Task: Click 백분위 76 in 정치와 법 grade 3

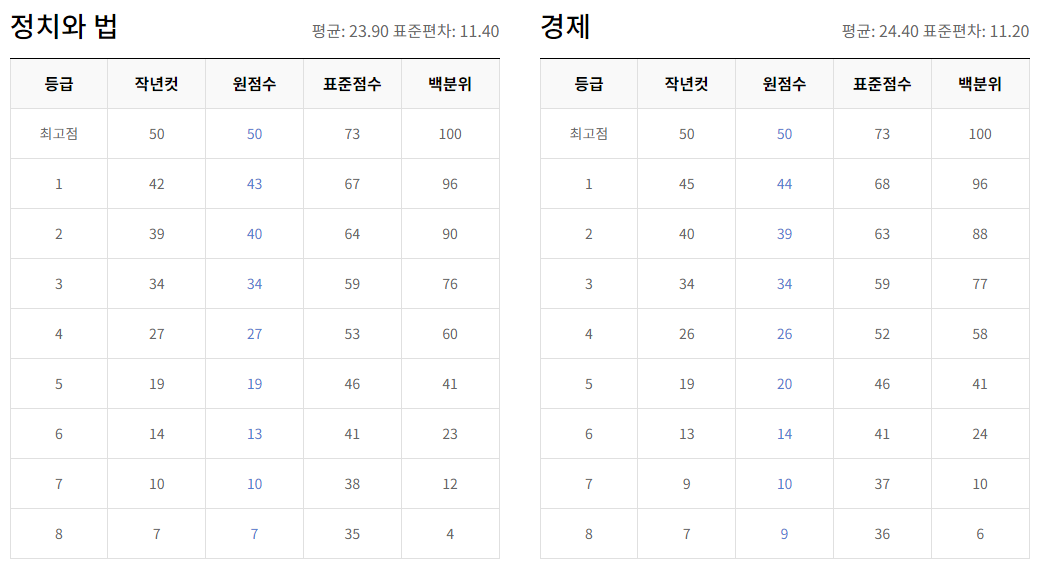Action: pyautogui.click(x=450, y=284)
